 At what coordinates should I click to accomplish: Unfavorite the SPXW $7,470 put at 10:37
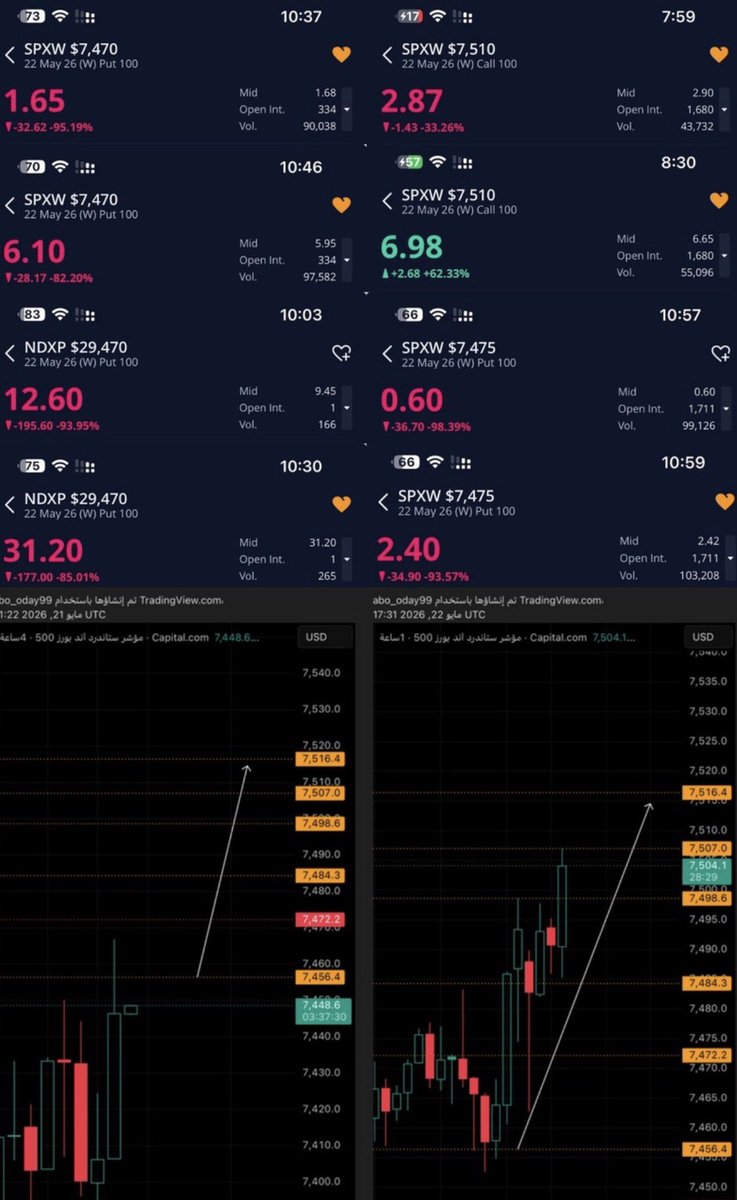pos(341,55)
